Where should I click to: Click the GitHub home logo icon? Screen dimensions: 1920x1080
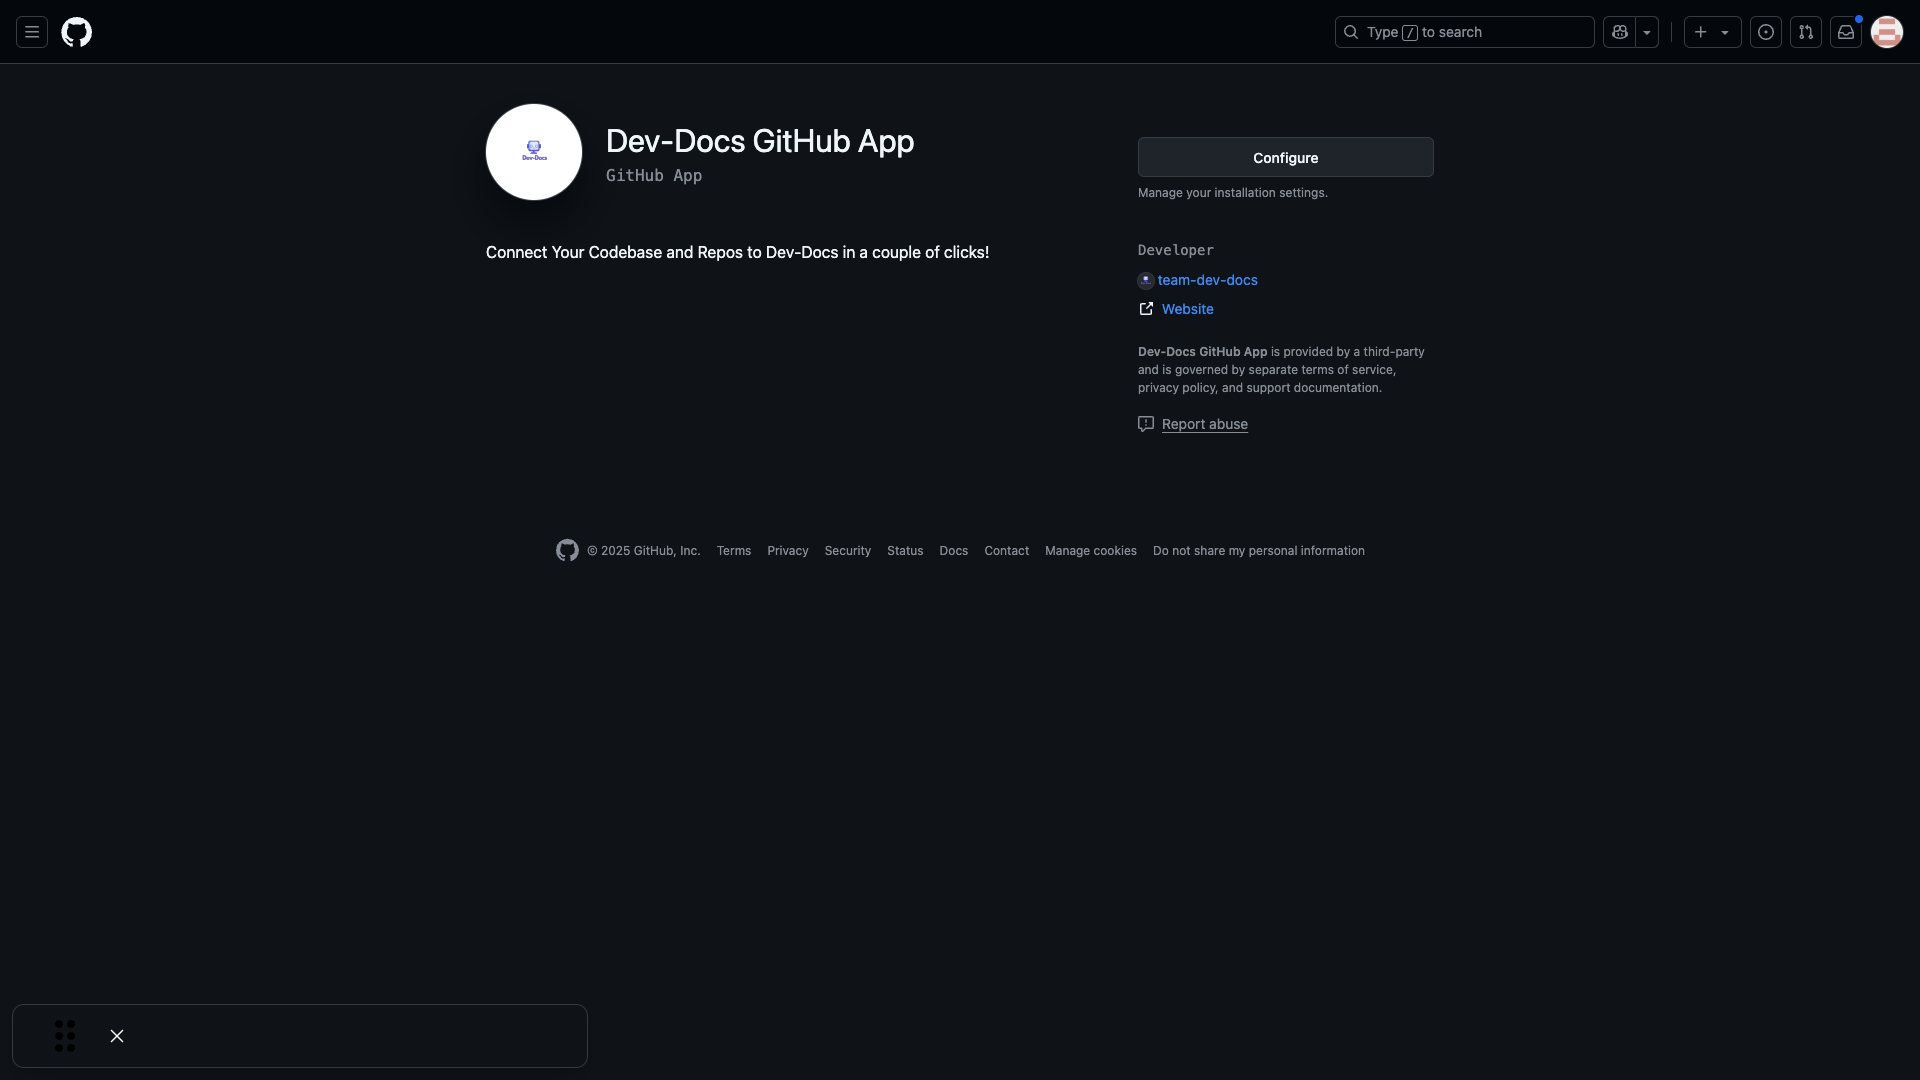(x=76, y=32)
